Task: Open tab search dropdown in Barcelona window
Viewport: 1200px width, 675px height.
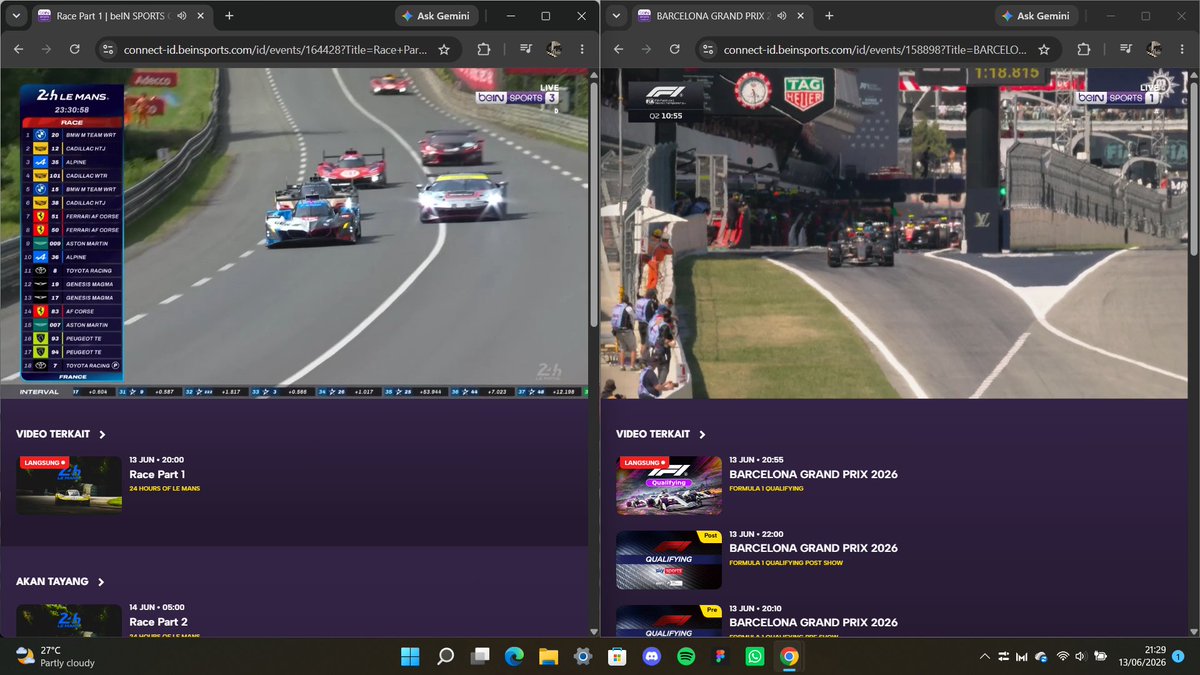Action: point(616,16)
